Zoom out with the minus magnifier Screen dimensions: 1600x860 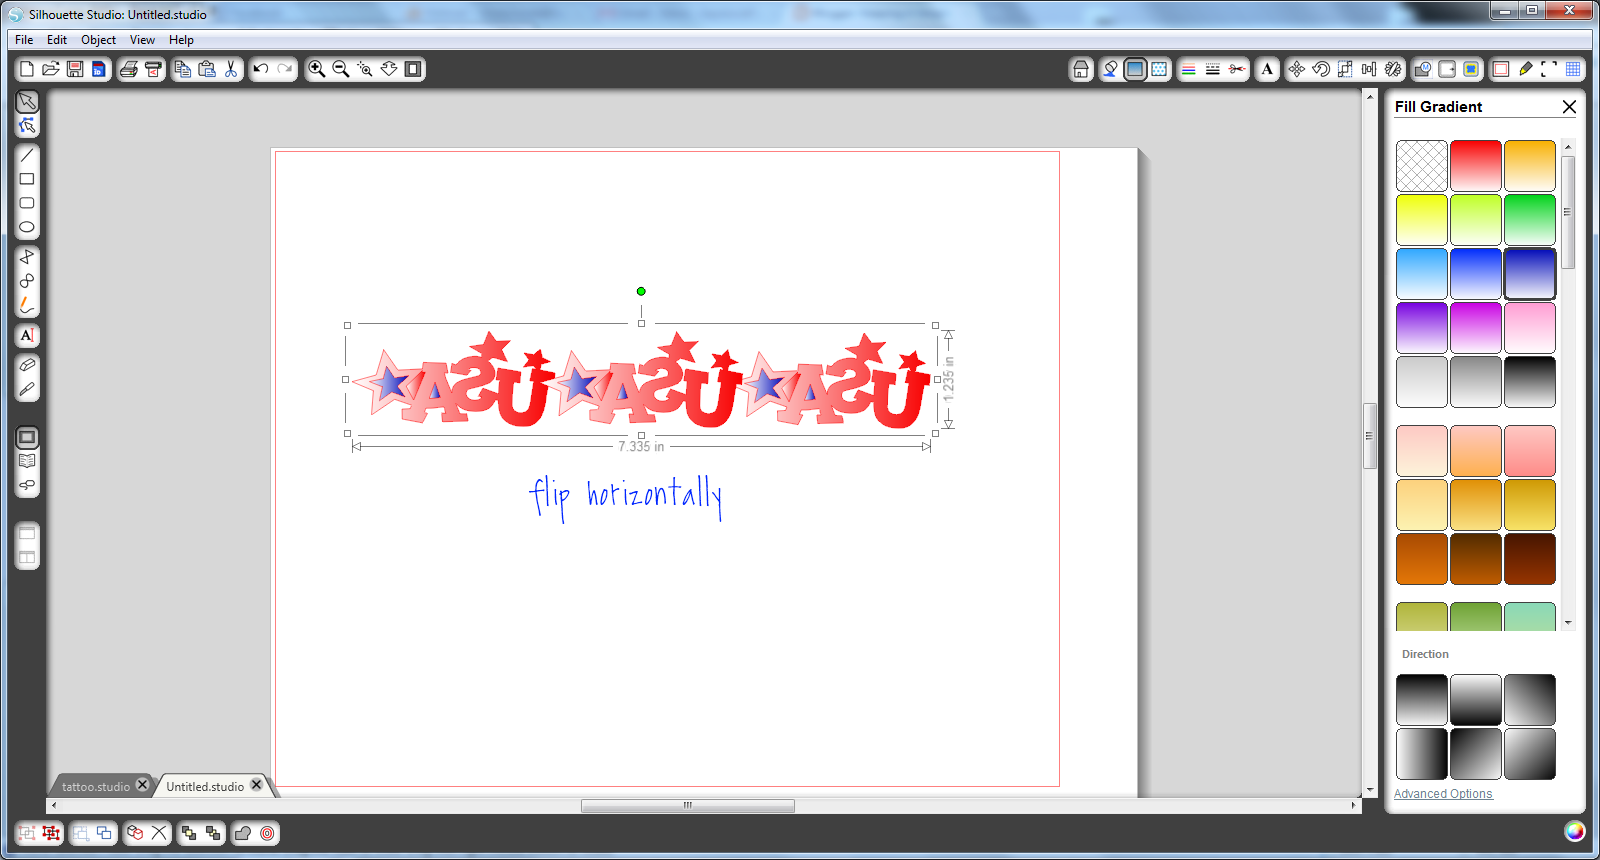tap(341, 69)
